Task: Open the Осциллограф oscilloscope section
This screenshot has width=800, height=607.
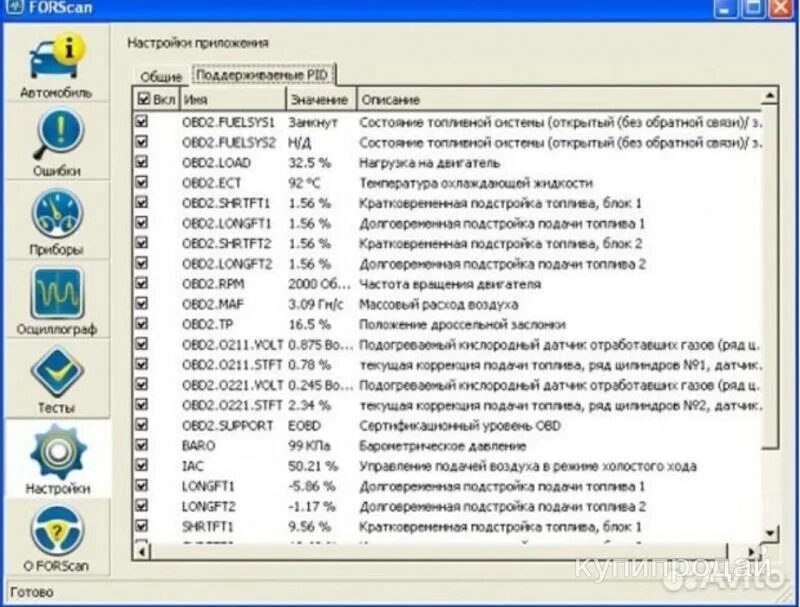Action: pyautogui.click(x=56, y=300)
